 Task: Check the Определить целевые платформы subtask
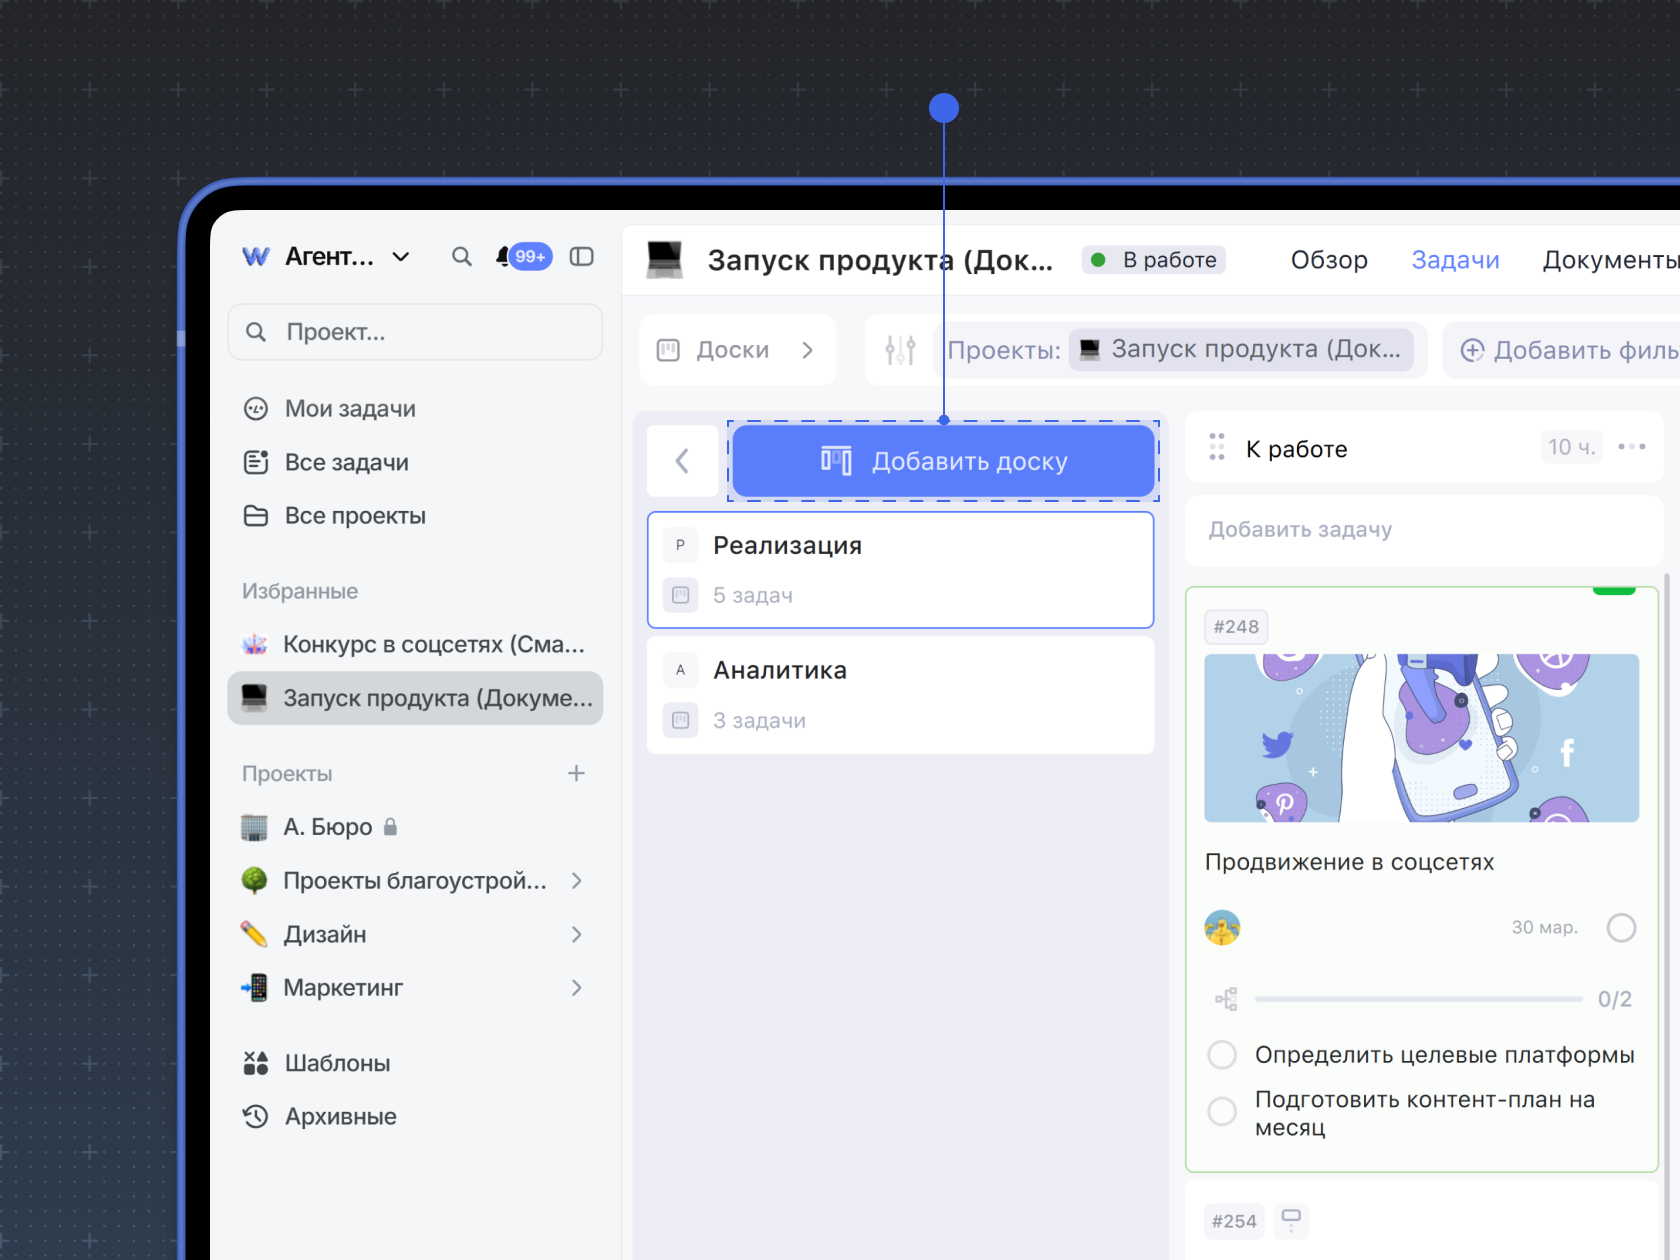(x=1222, y=1055)
